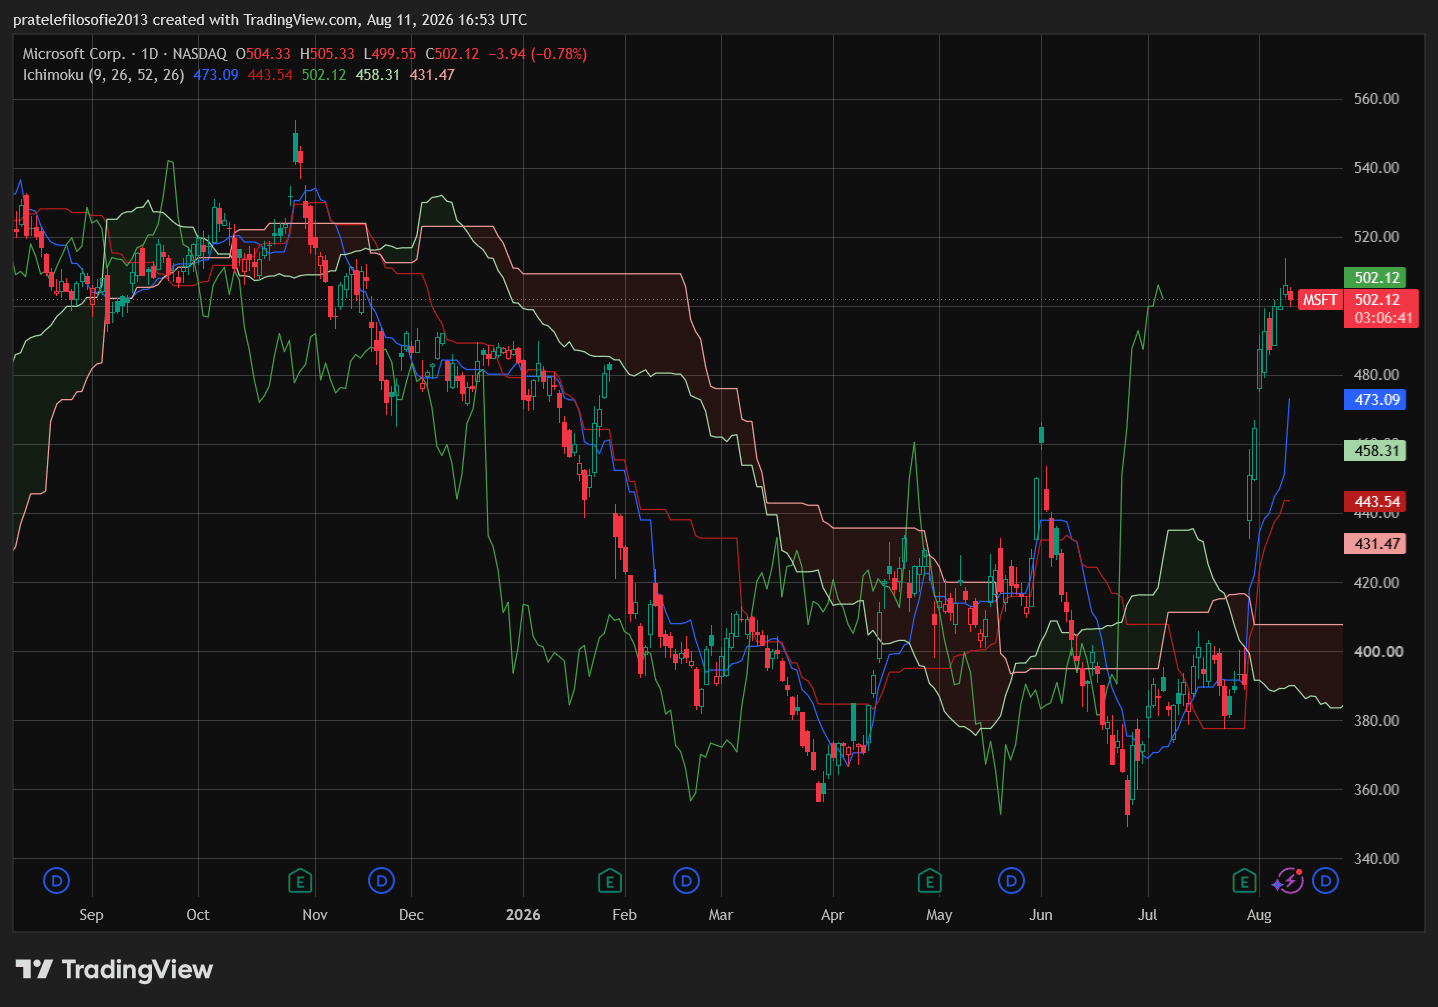Select 458.31 in the Ichimoku legend

tap(378, 75)
